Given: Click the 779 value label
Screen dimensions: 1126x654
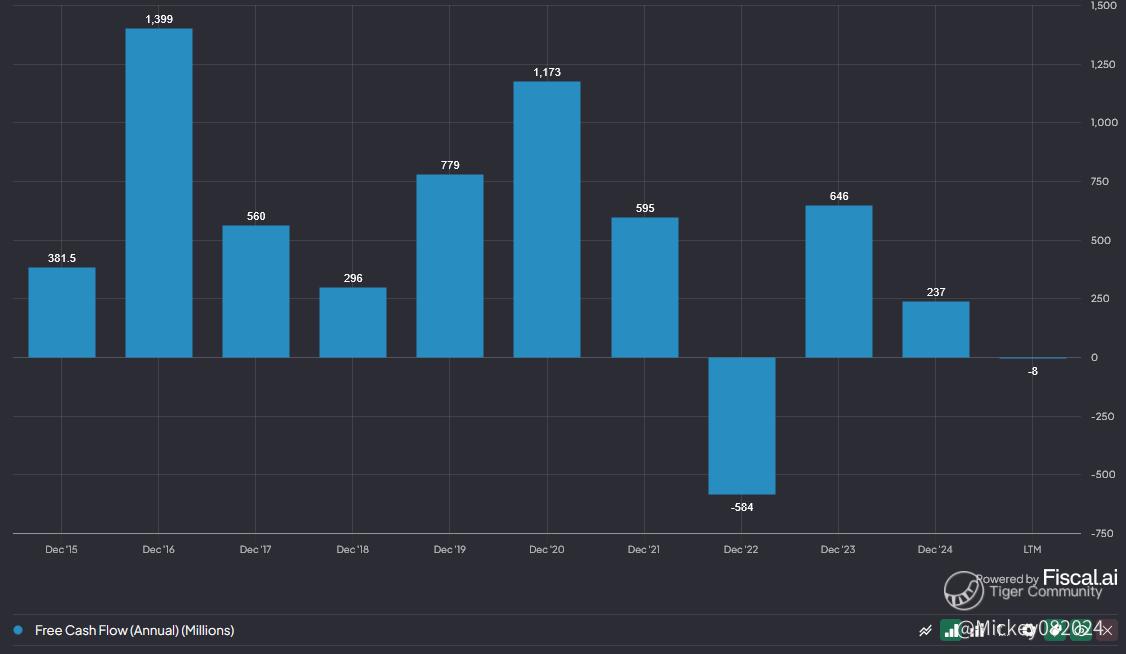Looking at the screenshot, I should coord(450,165).
